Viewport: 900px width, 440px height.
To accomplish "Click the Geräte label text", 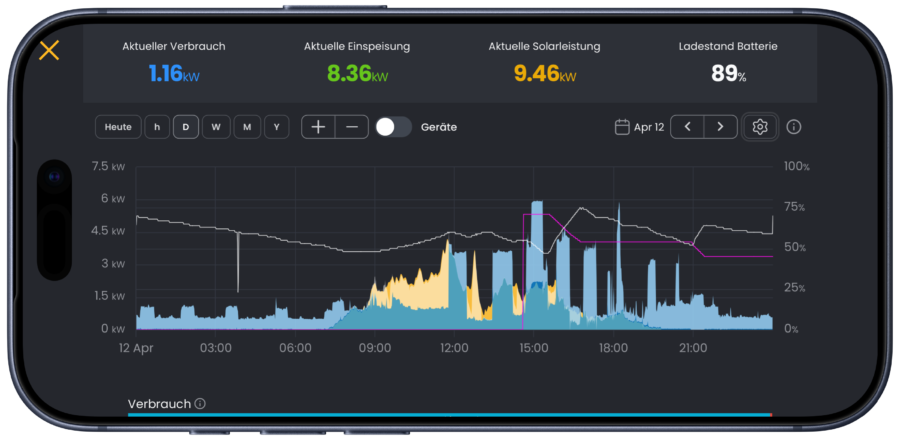I will coord(439,127).
